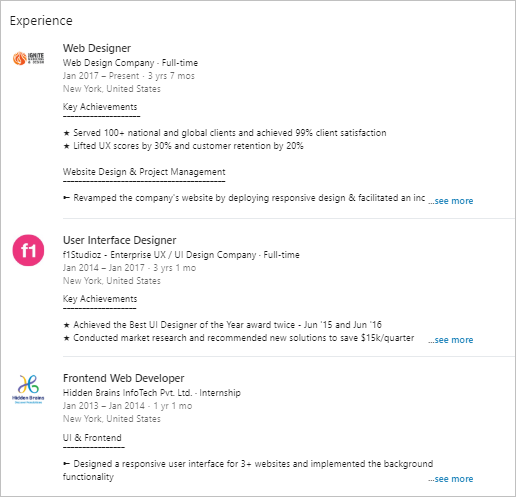
Task: Click Hidden Brains InfoTech Pvt. Ltd. name
Action: click(127, 393)
